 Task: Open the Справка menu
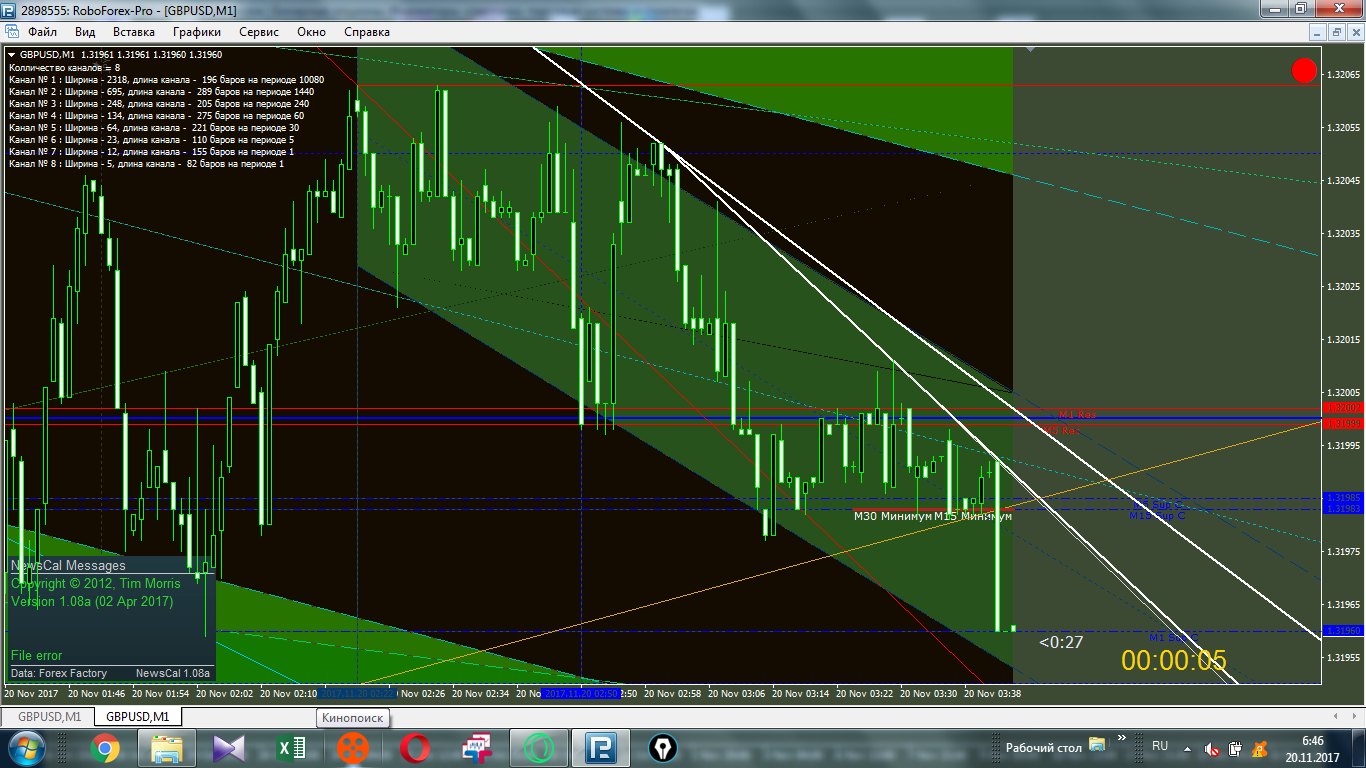367,32
